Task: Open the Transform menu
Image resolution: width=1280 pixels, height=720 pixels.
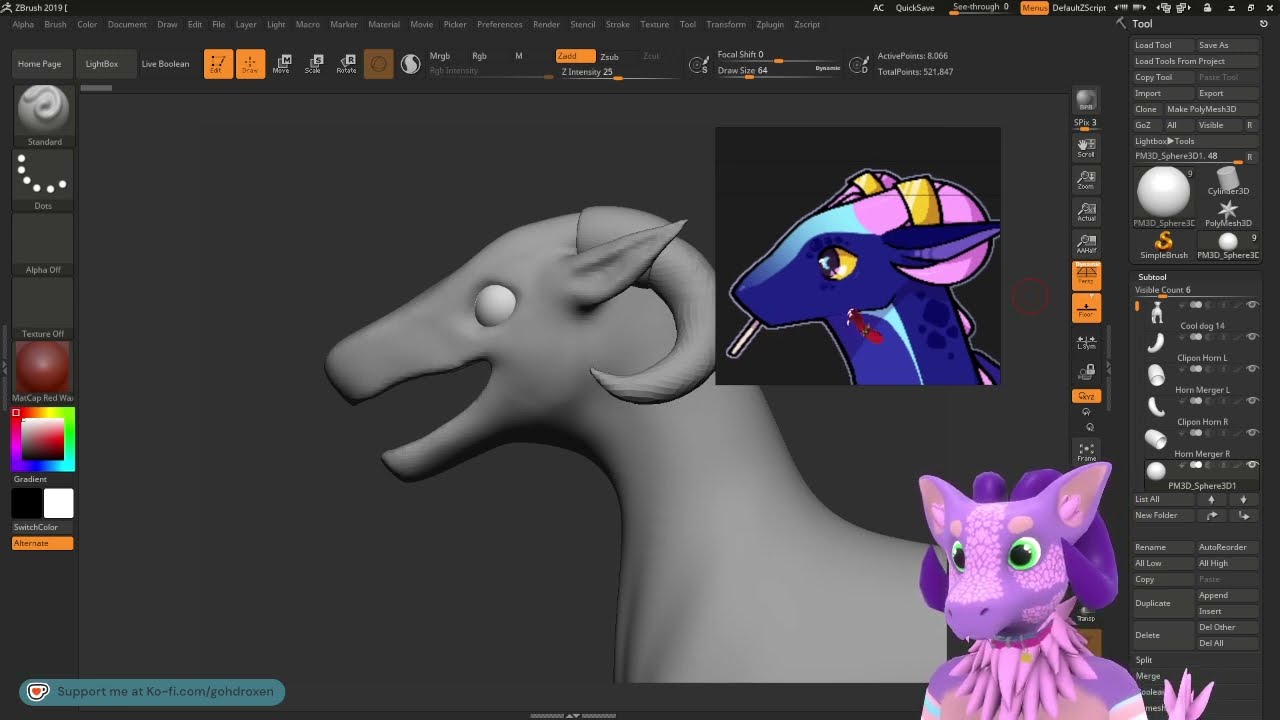Action: click(x=726, y=24)
